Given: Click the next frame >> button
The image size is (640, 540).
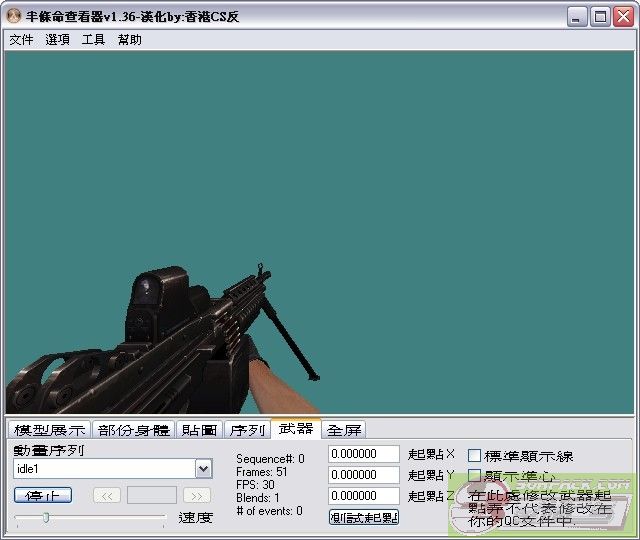Looking at the screenshot, I should pos(197,495).
